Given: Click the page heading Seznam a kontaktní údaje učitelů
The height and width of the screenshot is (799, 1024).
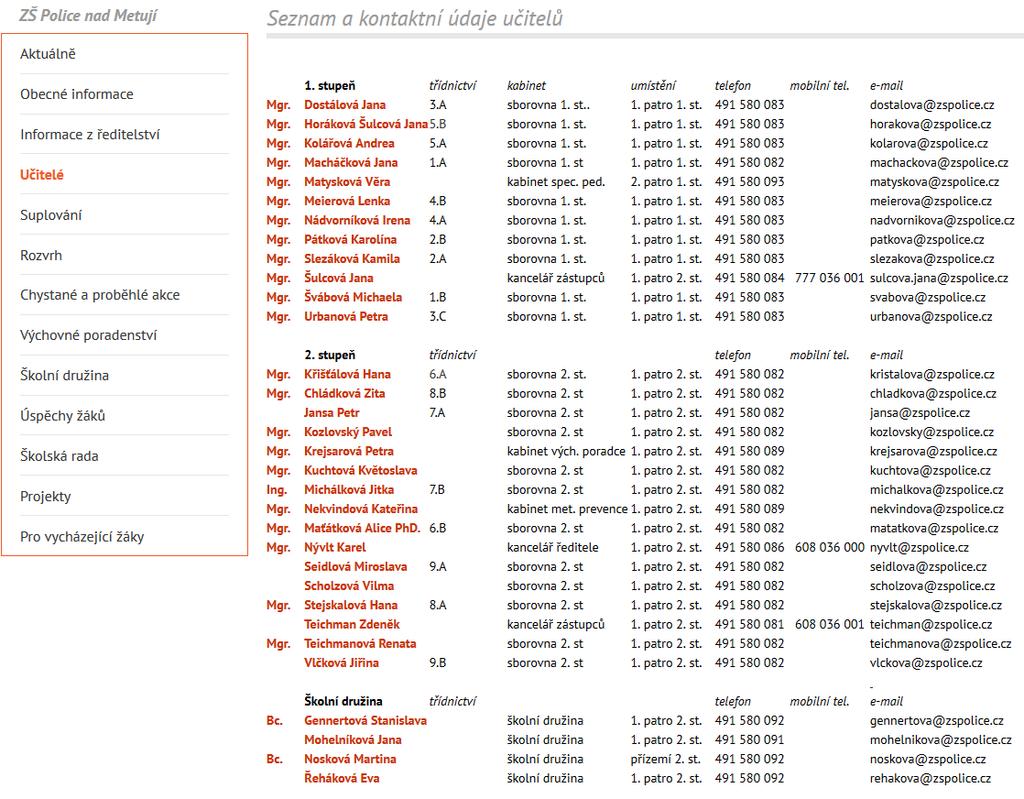Looking at the screenshot, I should coord(415,18).
